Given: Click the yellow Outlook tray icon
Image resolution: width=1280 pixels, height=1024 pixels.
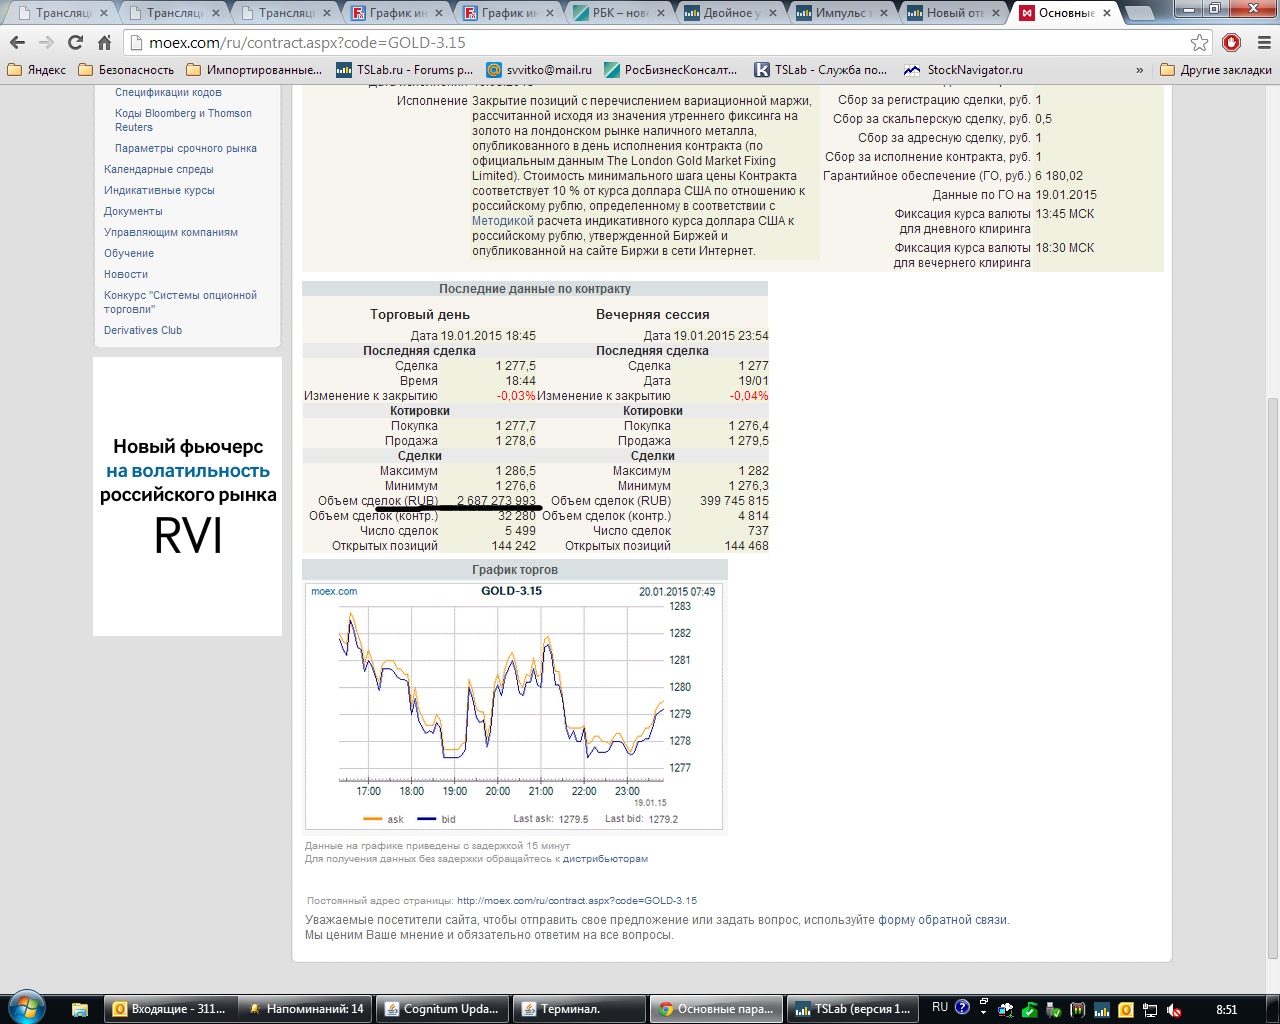Looking at the screenshot, I should click(x=1126, y=1009).
